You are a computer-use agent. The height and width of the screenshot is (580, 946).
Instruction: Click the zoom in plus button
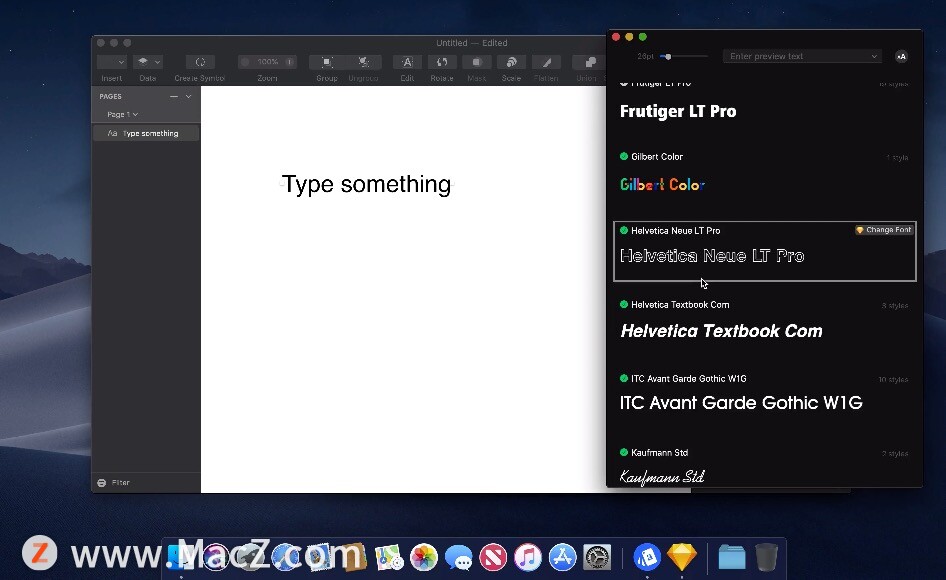[290, 62]
